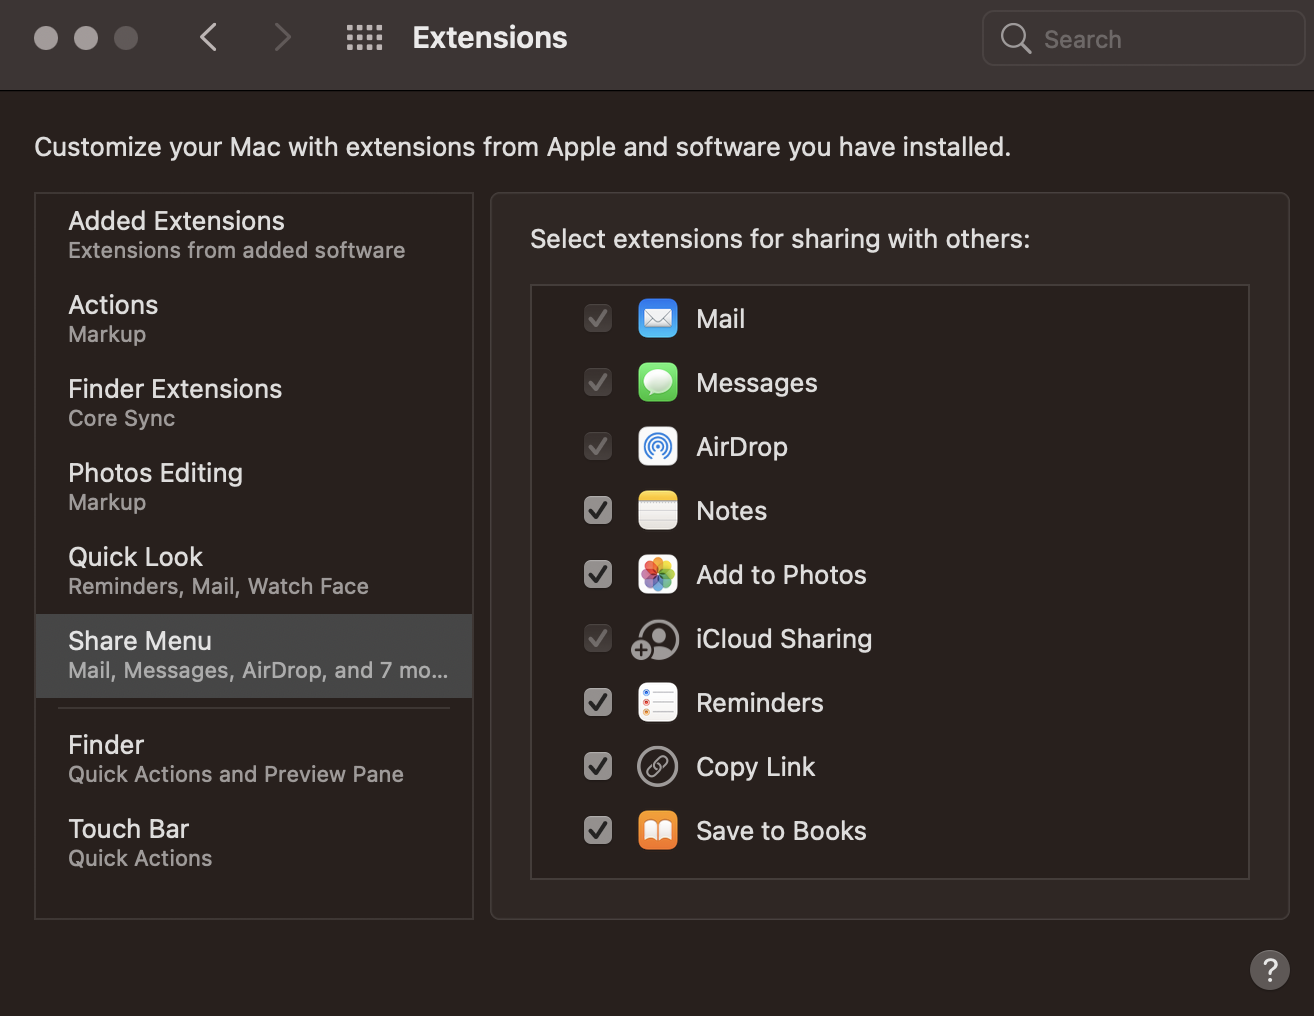
Task: Select the Share Menu category
Action: (x=254, y=655)
